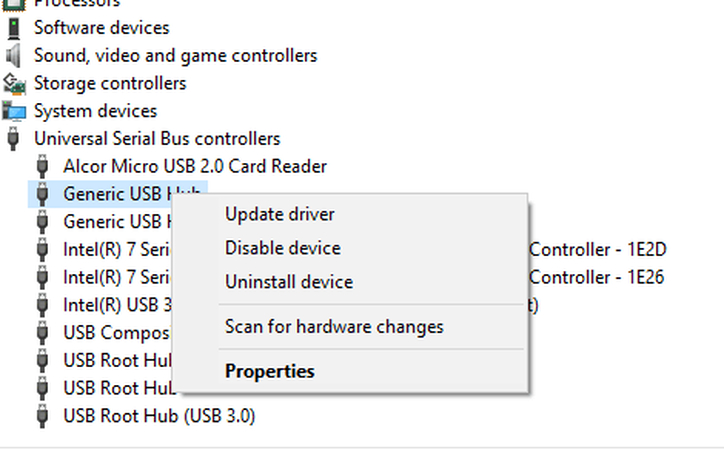Select Disable device in context menu
This screenshot has height=450, width=724.
283,248
